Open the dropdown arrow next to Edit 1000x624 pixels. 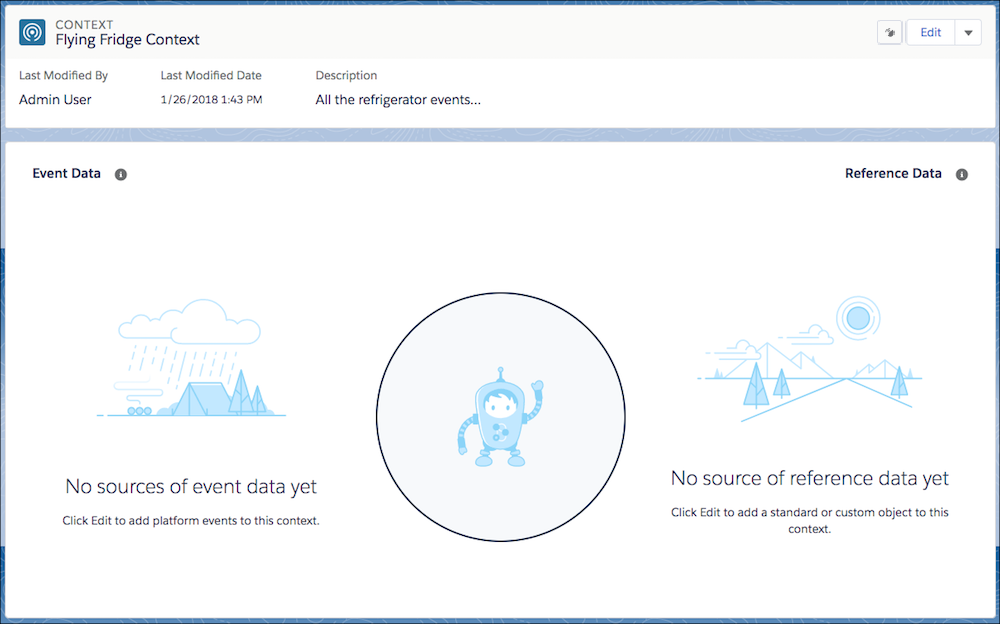point(968,33)
